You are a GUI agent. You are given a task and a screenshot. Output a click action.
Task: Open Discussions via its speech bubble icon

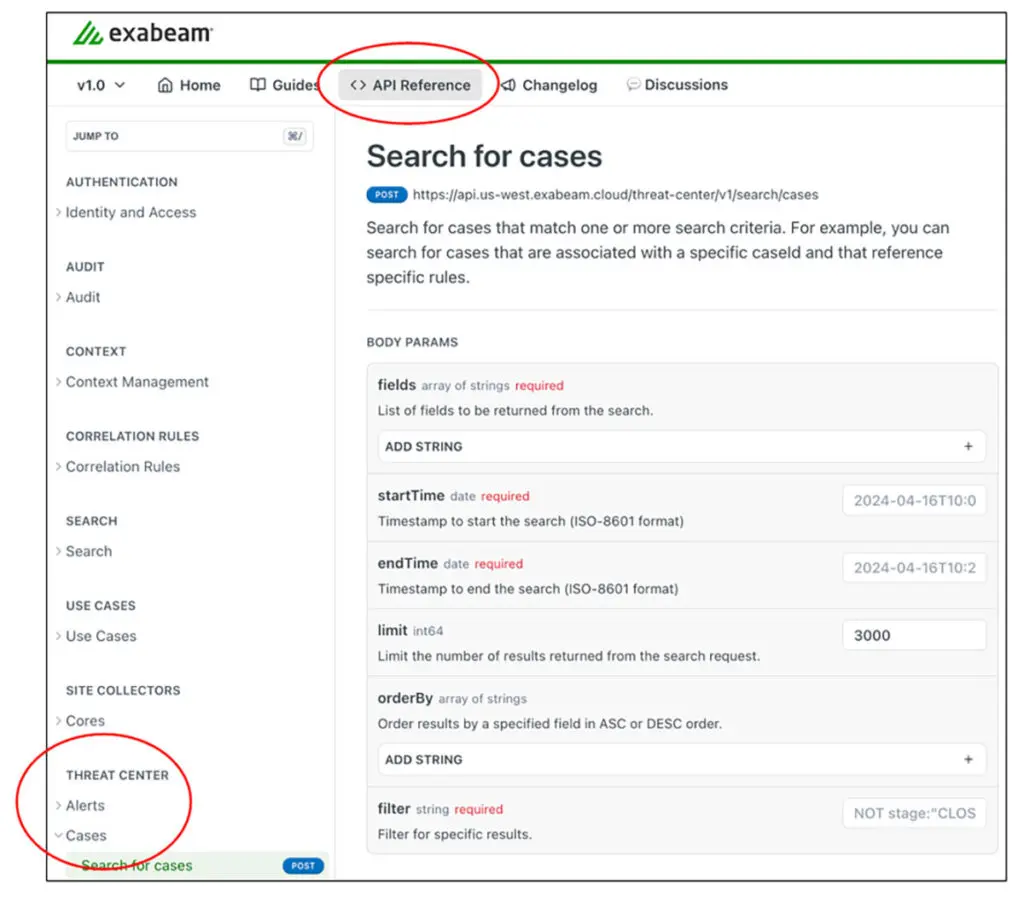[x=634, y=85]
